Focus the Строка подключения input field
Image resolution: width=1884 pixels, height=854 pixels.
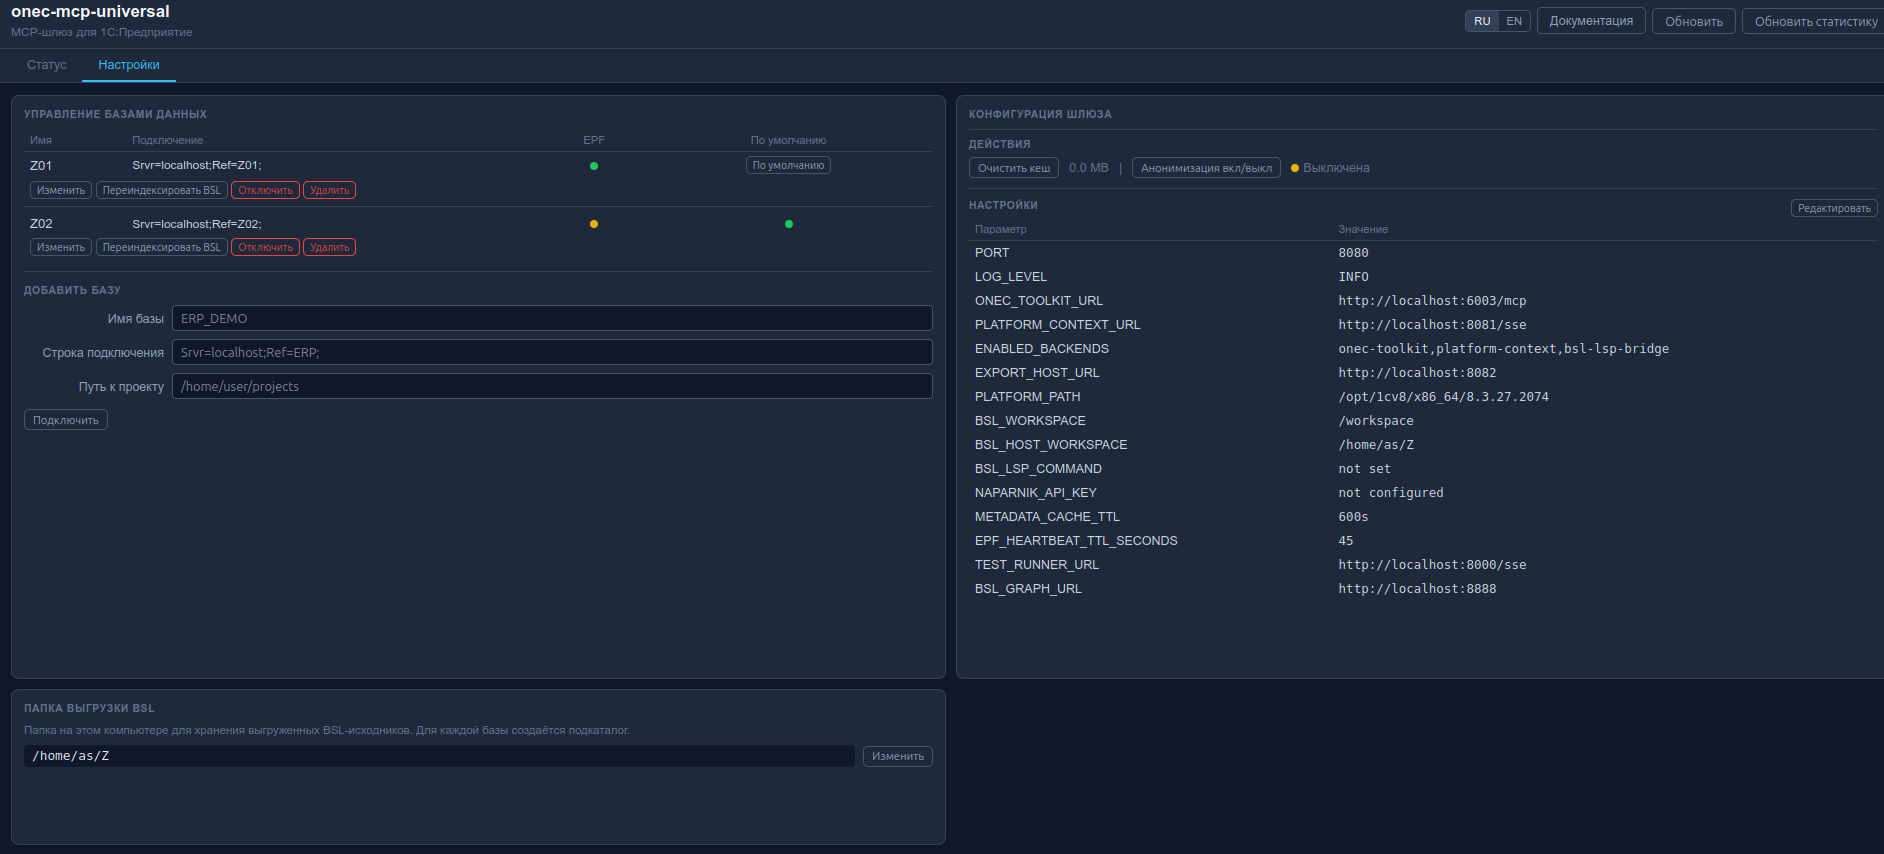coord(552,352)
